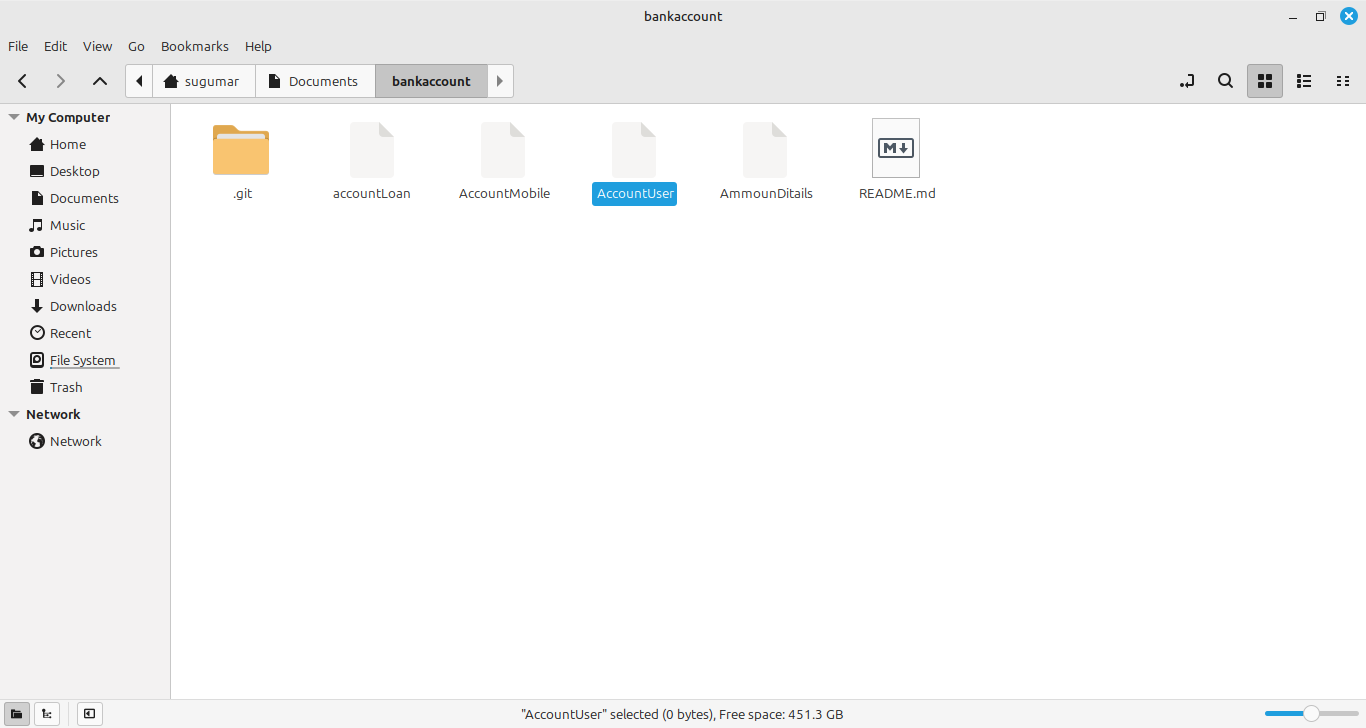
Task: Collapse the Network section
Action: point(14,414)
